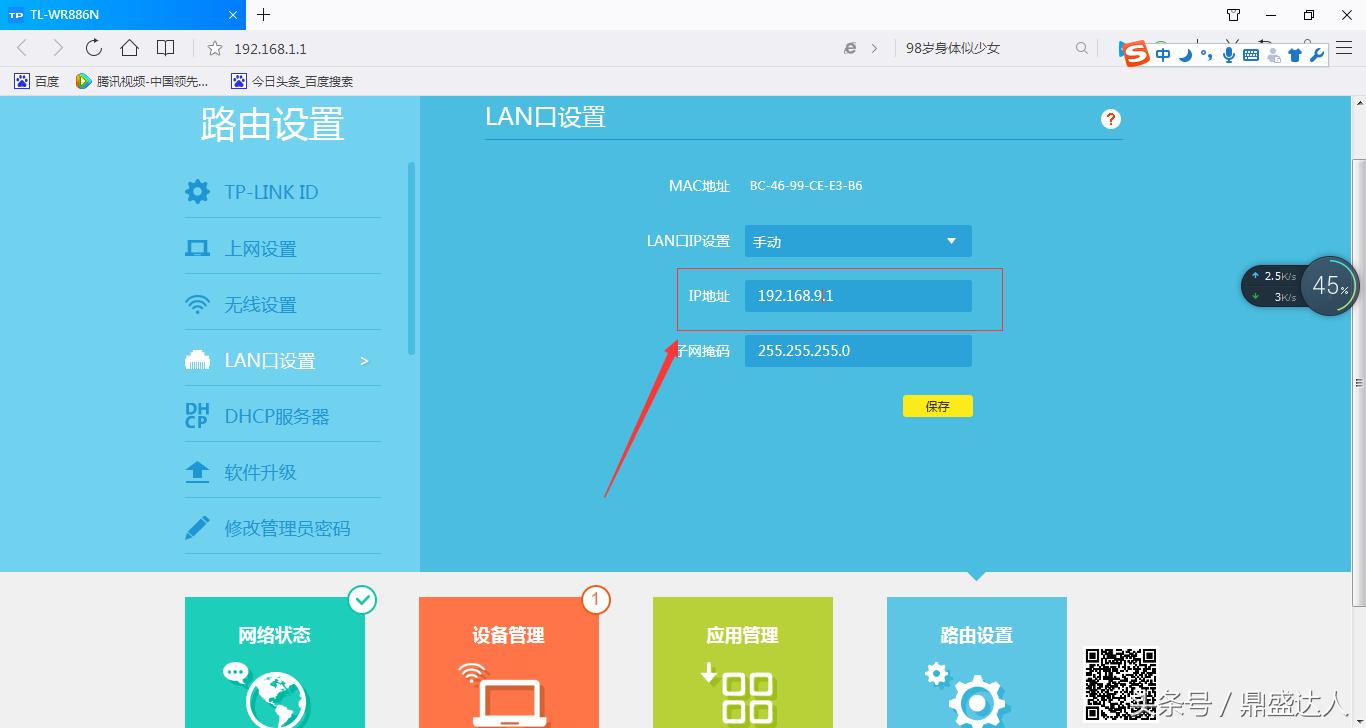This screenshot has height=728, width=1366.
Task: Click the chevron next to IE icon
Action: point(875,48)
